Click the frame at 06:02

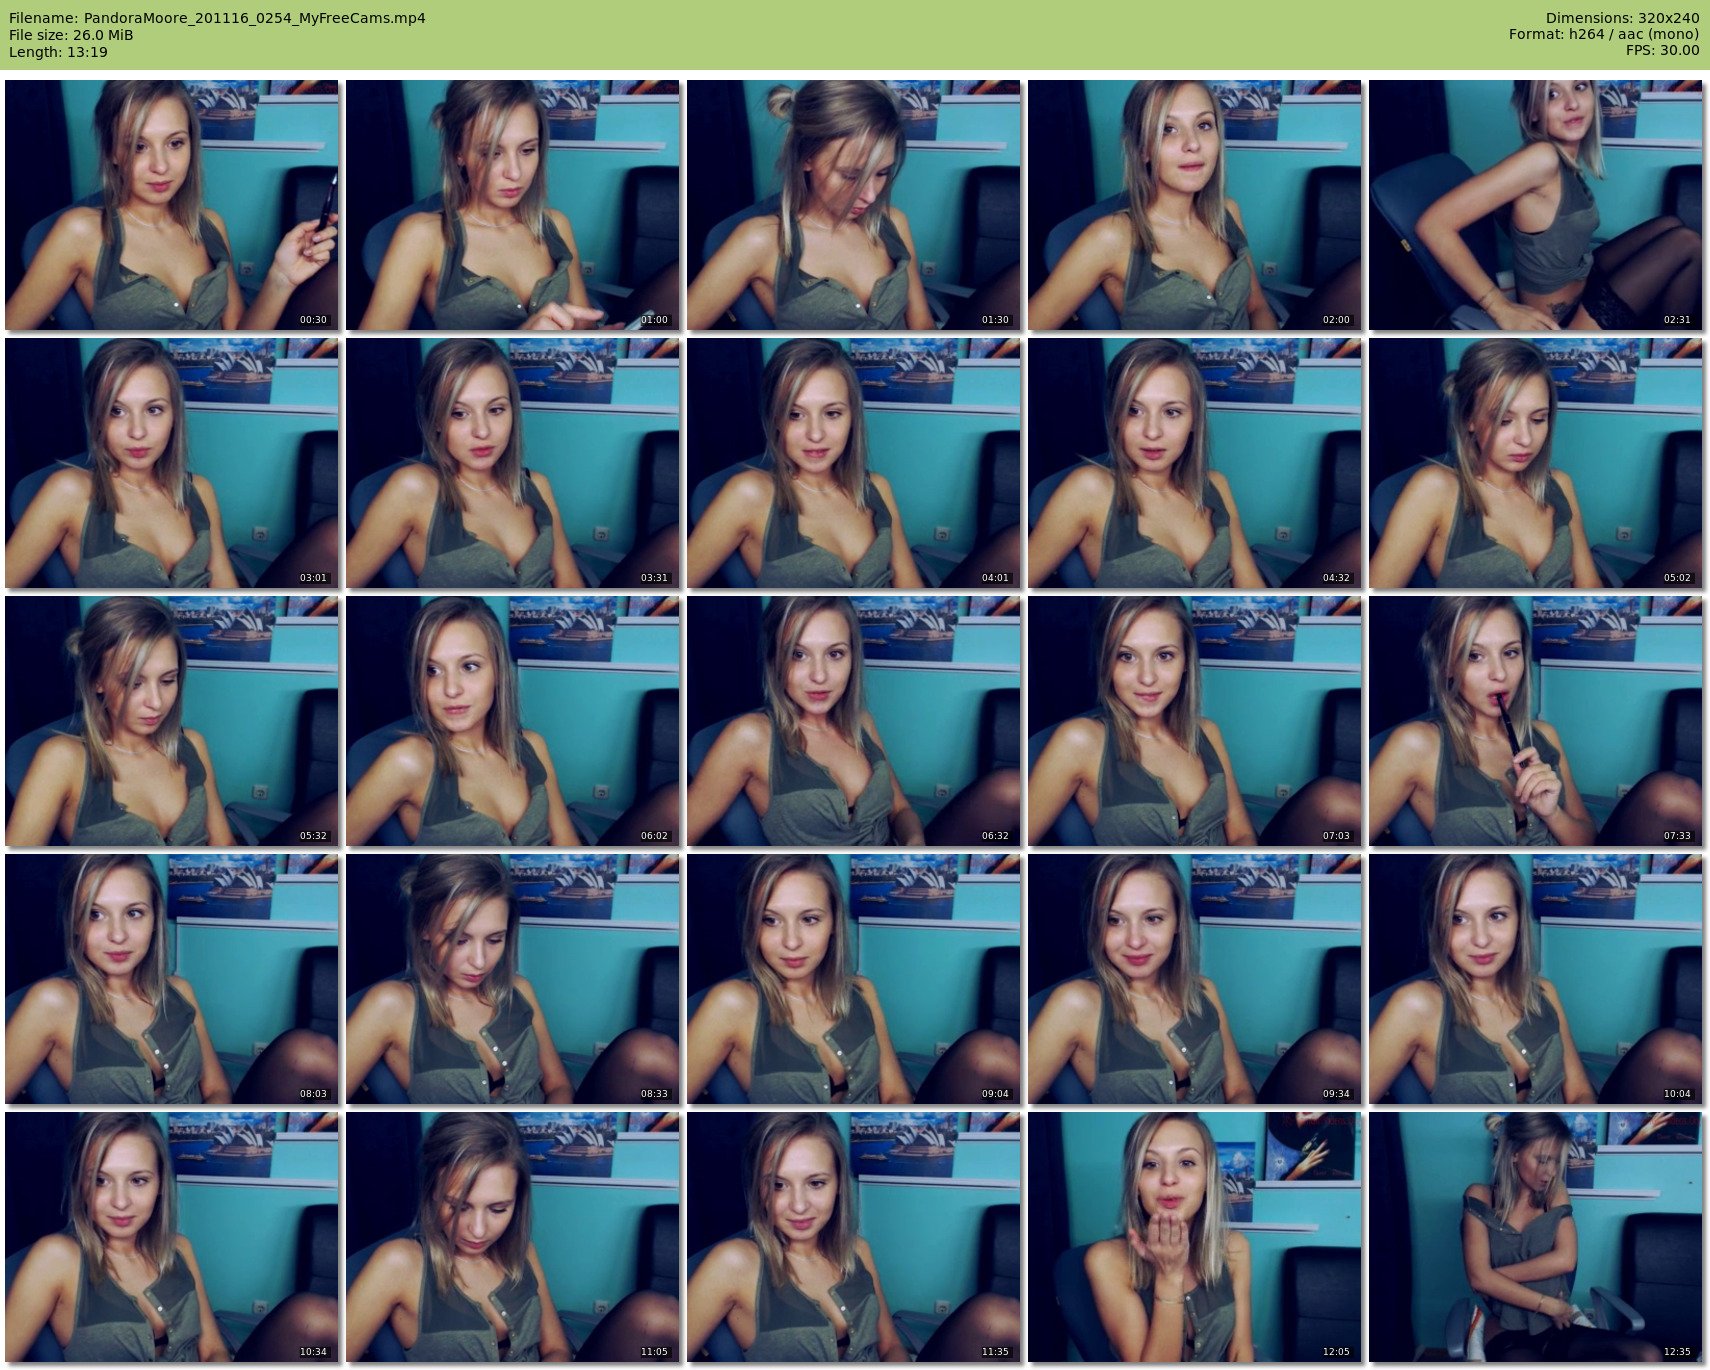(512, 721)
